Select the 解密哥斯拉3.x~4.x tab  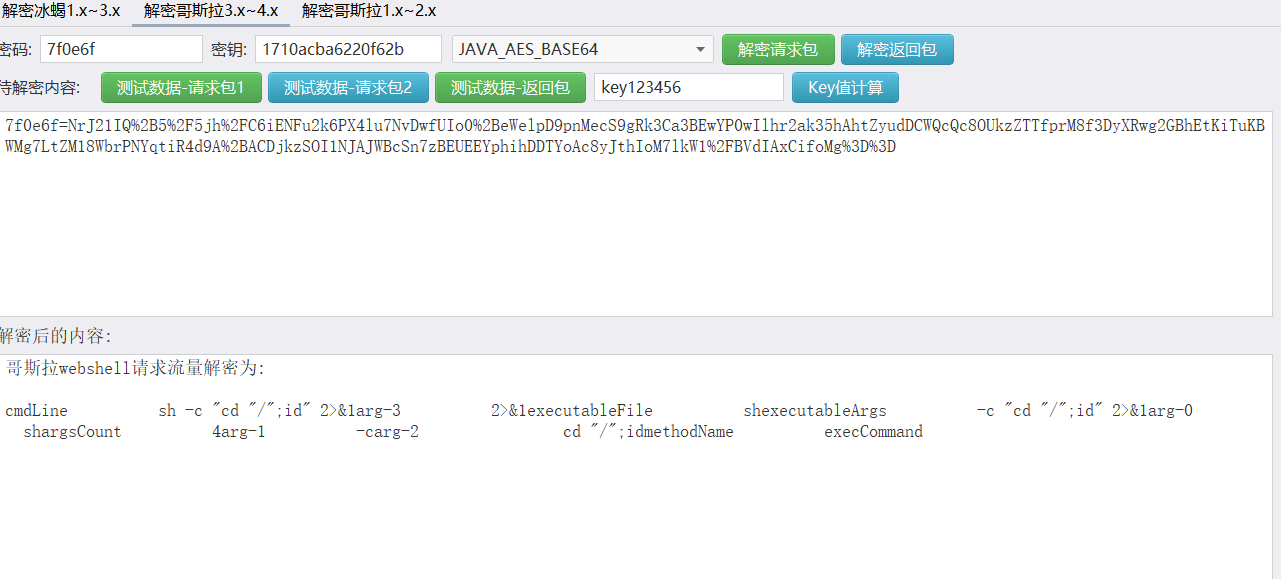[211, 11]
